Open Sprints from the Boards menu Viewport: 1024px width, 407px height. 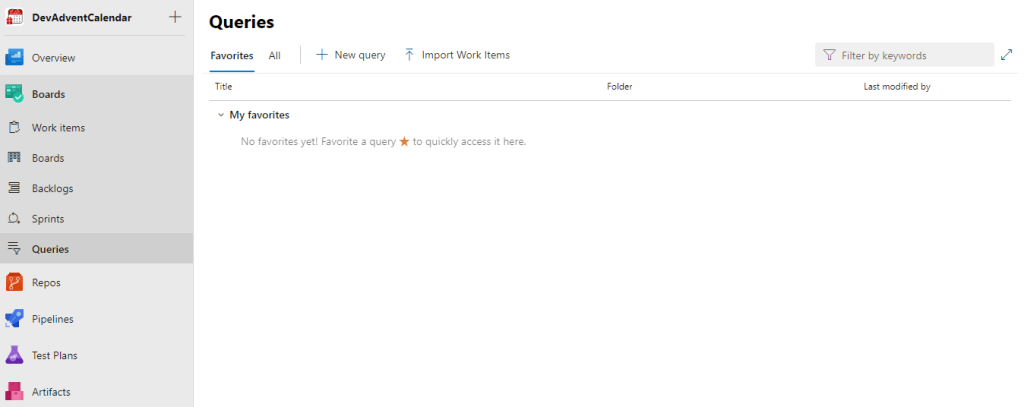[48, 218]
